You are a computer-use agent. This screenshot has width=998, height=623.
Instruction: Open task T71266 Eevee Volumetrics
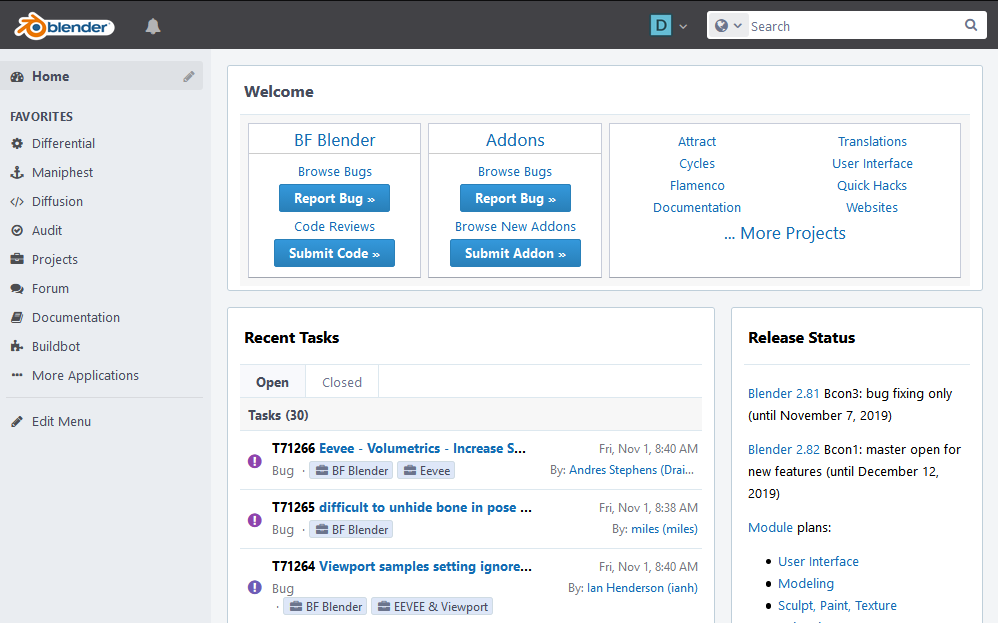coord(422,448)
